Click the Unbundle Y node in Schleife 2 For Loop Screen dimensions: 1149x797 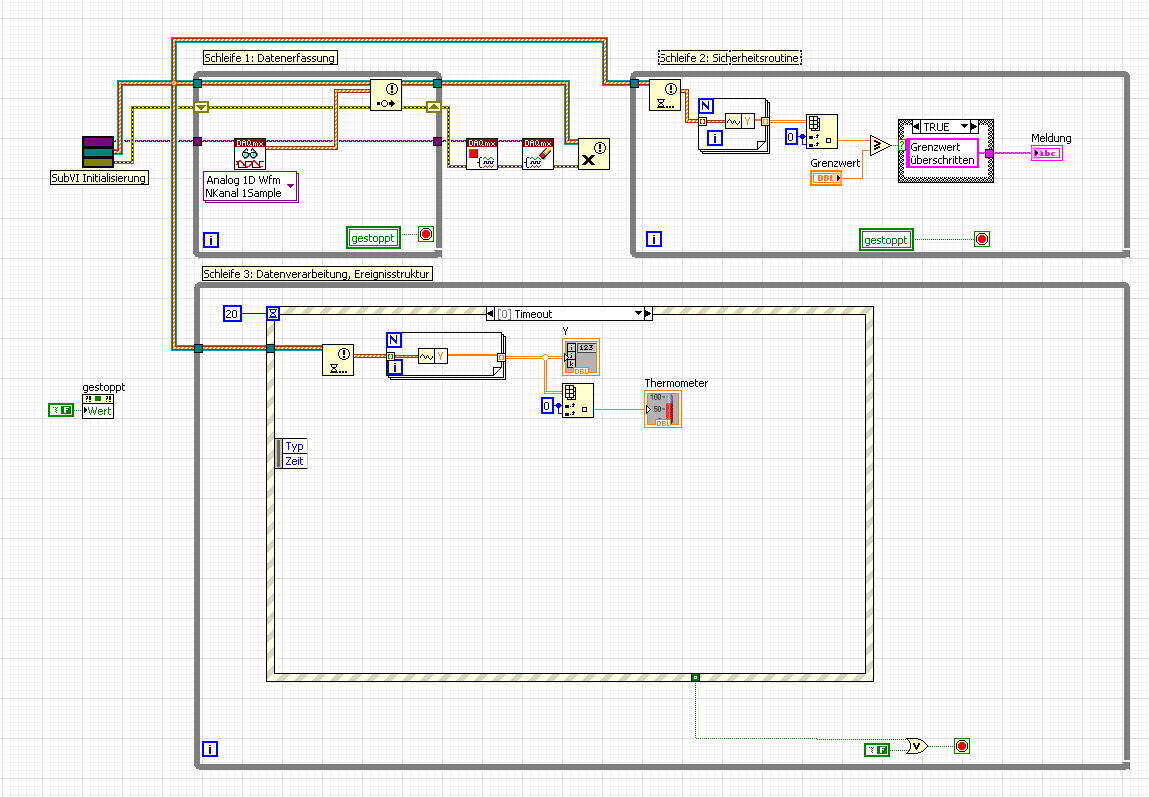tap(739, 122)
